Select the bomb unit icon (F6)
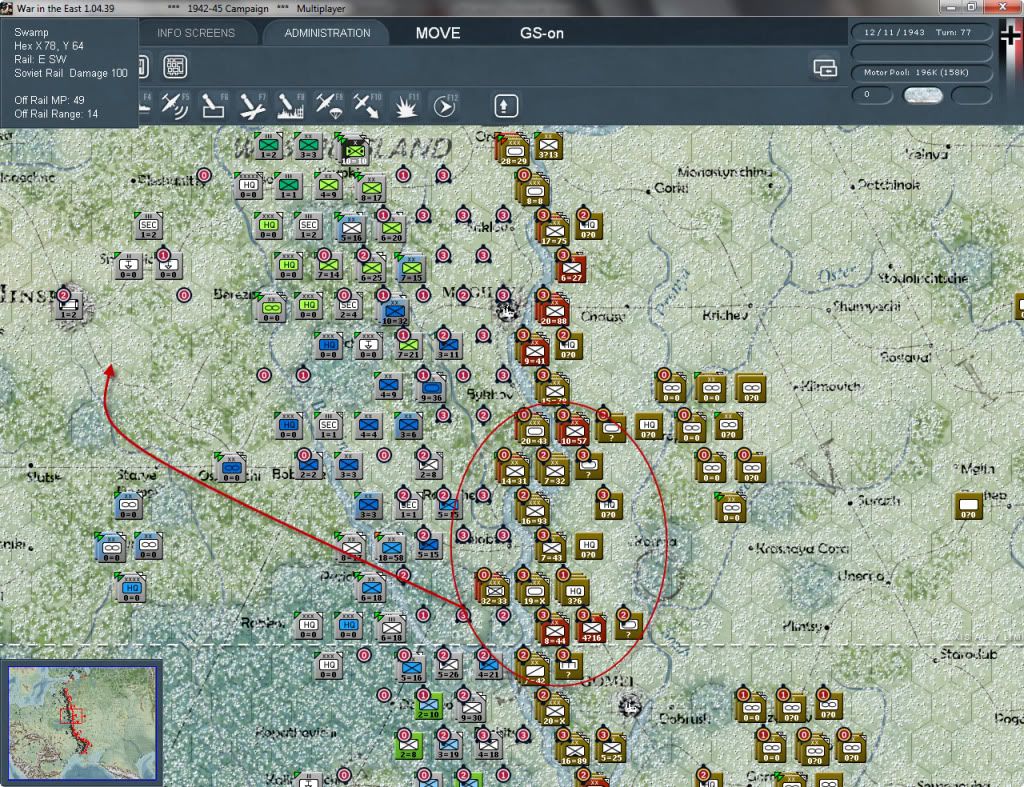This screenshot has height=787, width=1024. (213, 105)
